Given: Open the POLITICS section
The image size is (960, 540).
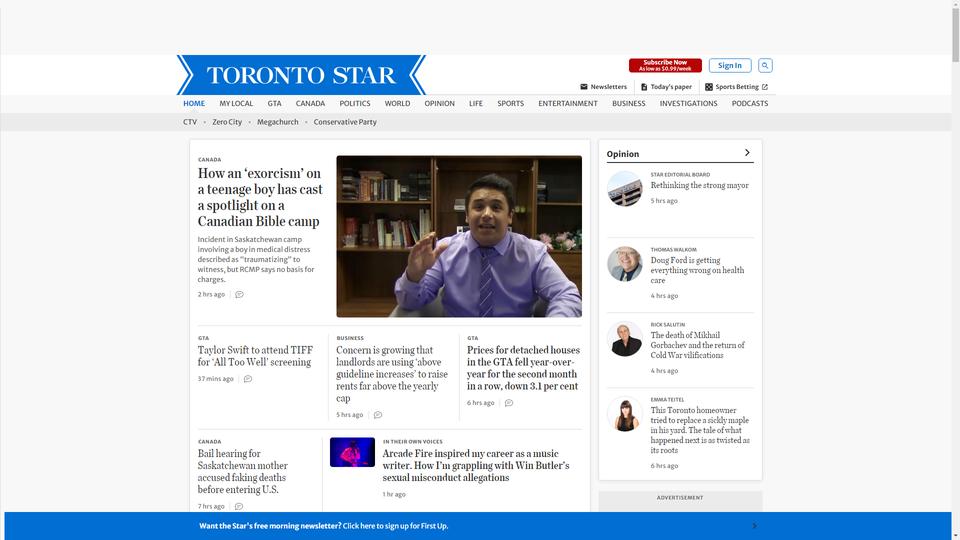Looking at the screenshot, I should coord(355,103).
